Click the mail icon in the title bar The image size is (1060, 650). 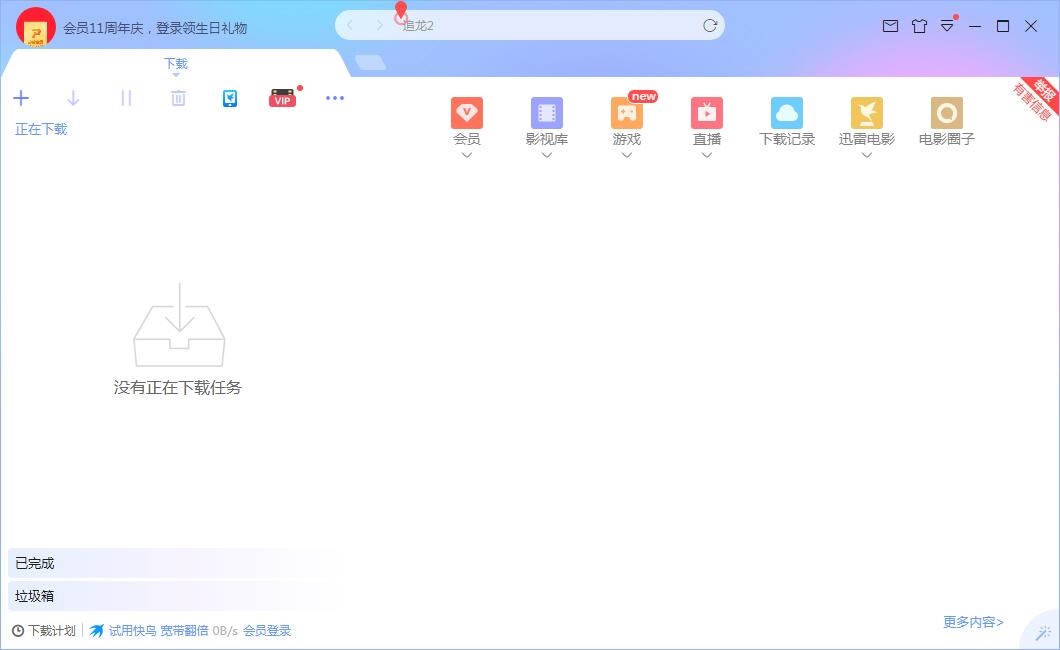point(891,26)
